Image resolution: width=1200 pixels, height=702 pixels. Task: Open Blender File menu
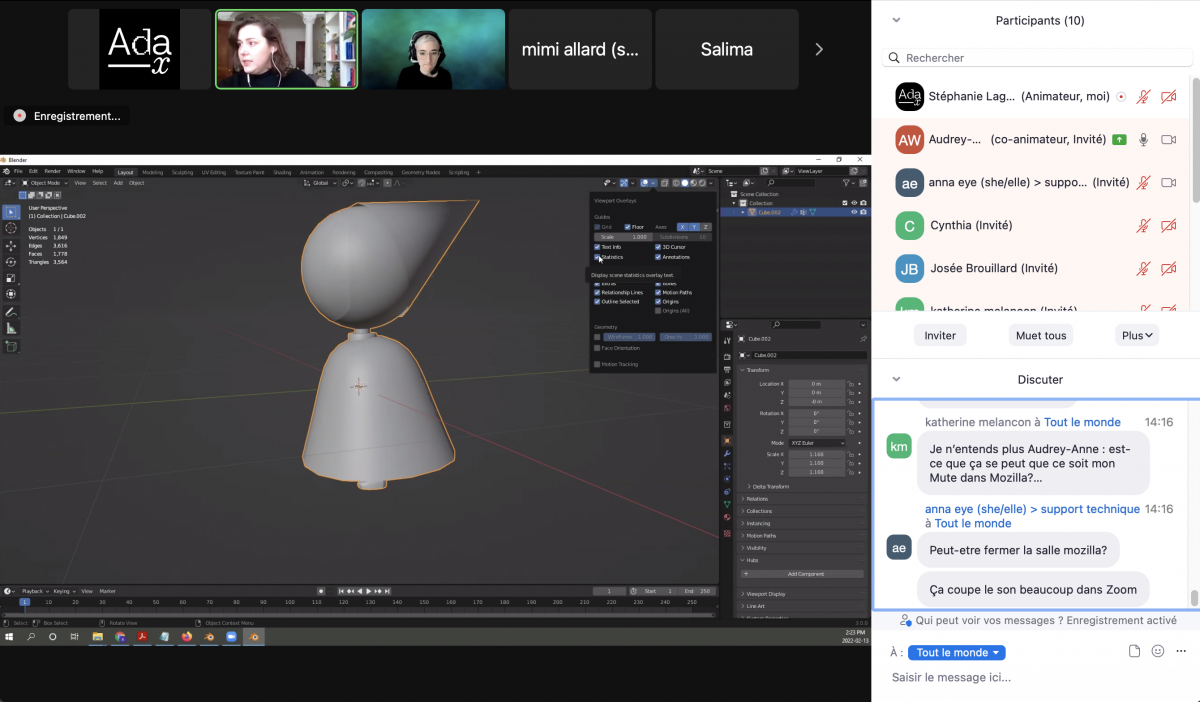click(x=18, y=171)
